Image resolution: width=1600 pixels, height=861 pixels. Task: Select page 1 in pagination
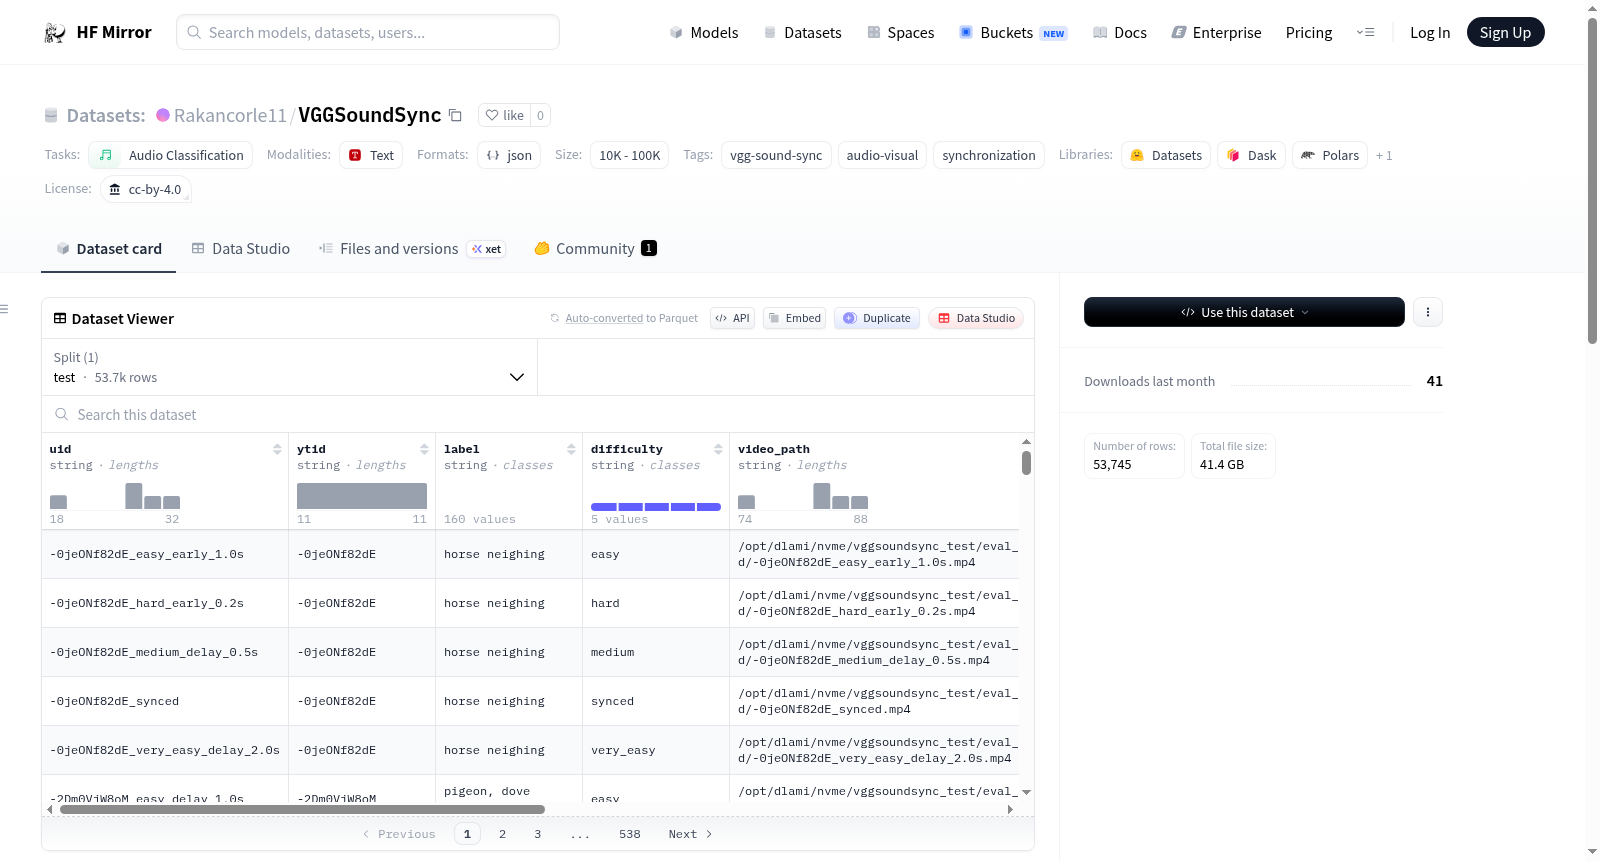point(467,834)
